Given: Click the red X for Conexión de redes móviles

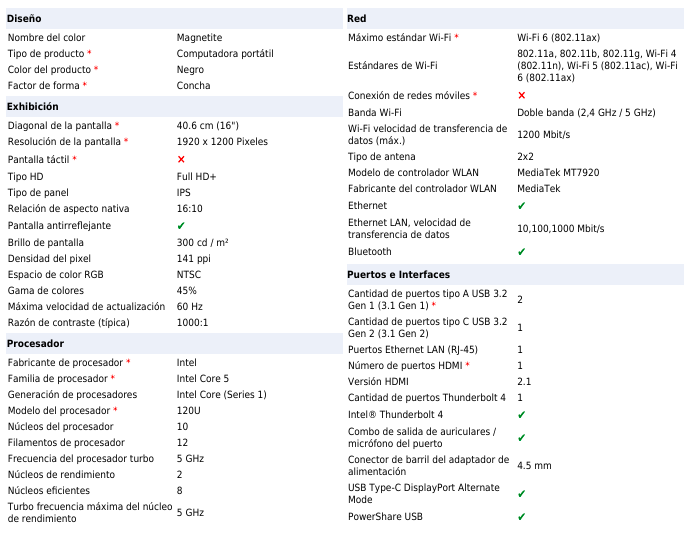Looking at the screenshot, I should pos(522,95).
